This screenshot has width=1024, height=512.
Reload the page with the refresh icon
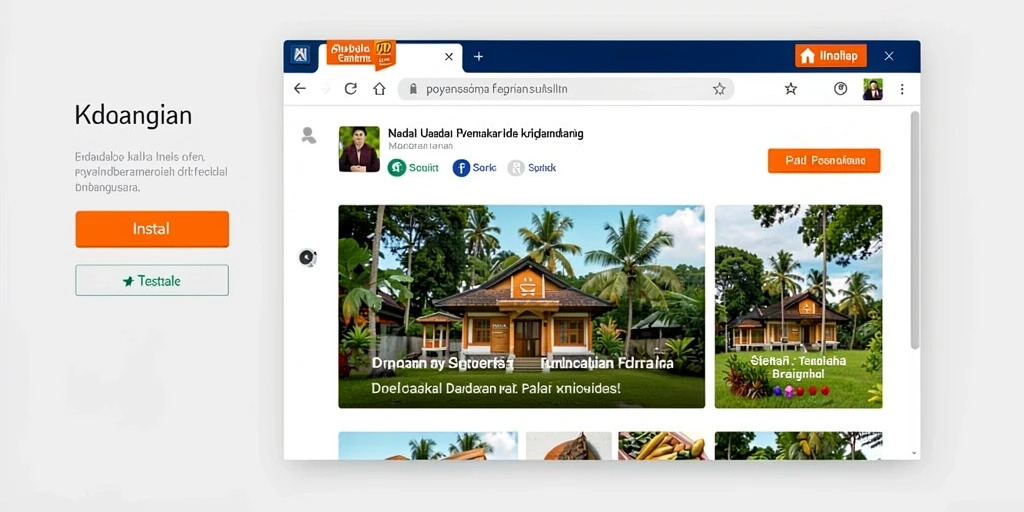point(351,89)
